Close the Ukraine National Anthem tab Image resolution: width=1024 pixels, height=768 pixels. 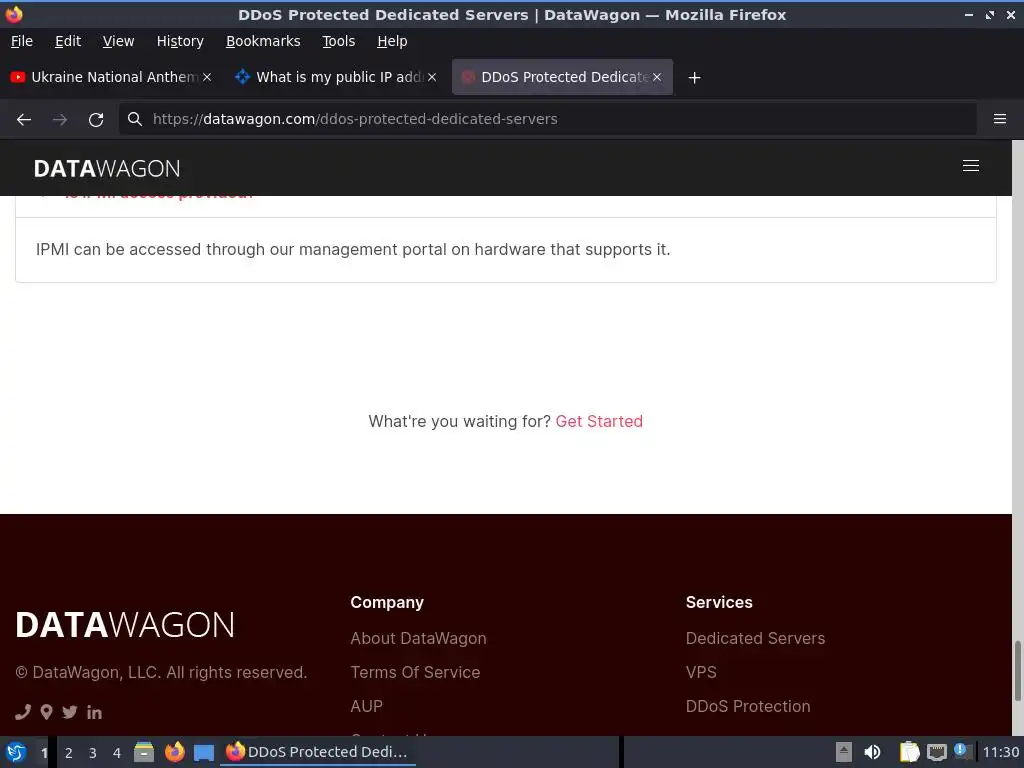point(207,77)
